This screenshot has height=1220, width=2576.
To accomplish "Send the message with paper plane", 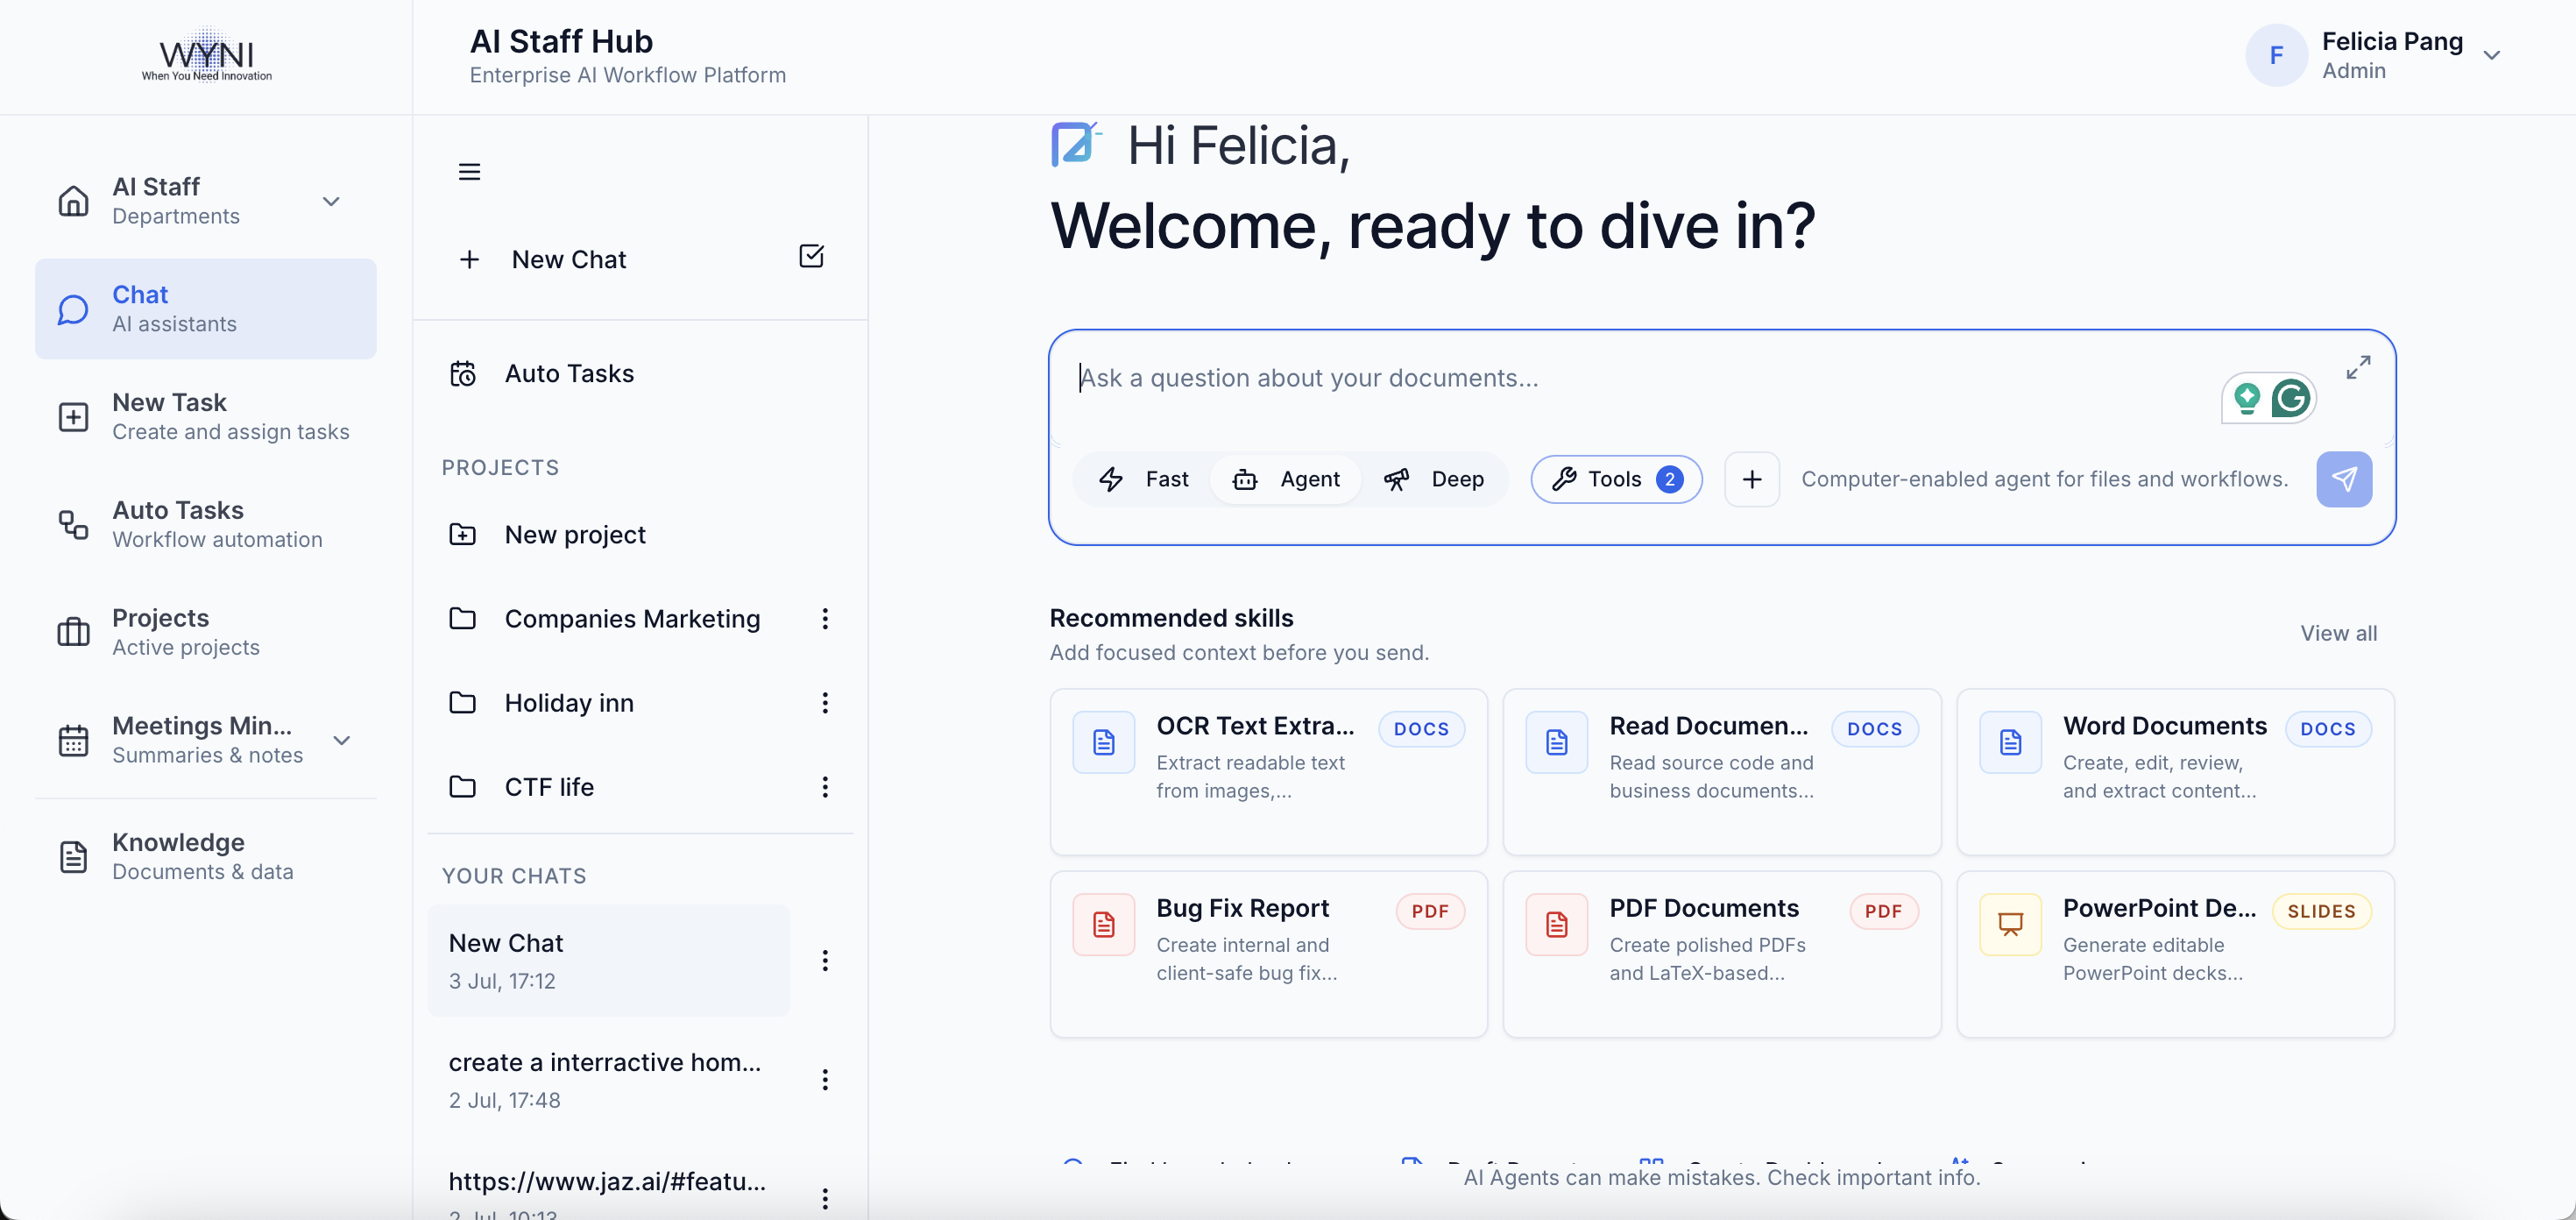I will (2344, 480).
